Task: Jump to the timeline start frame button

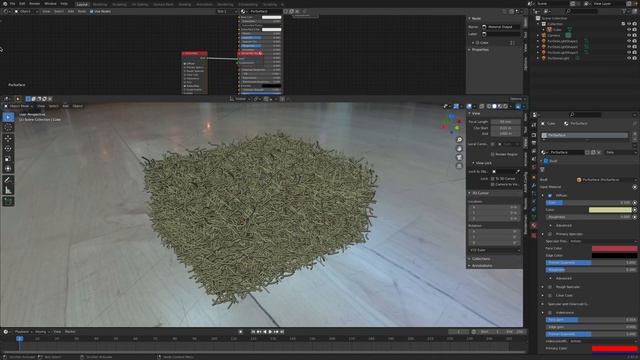Action: point(253,332)
